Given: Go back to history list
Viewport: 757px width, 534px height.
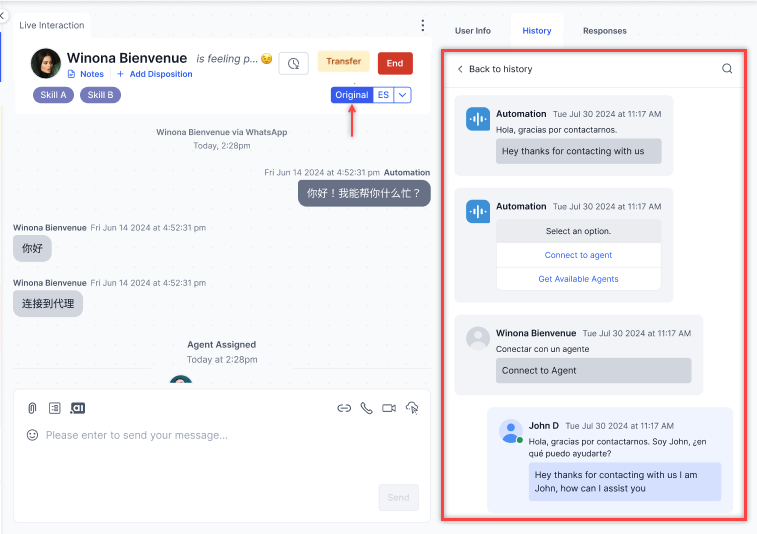Looking at the screenshot, I should (x=494, y=69).
